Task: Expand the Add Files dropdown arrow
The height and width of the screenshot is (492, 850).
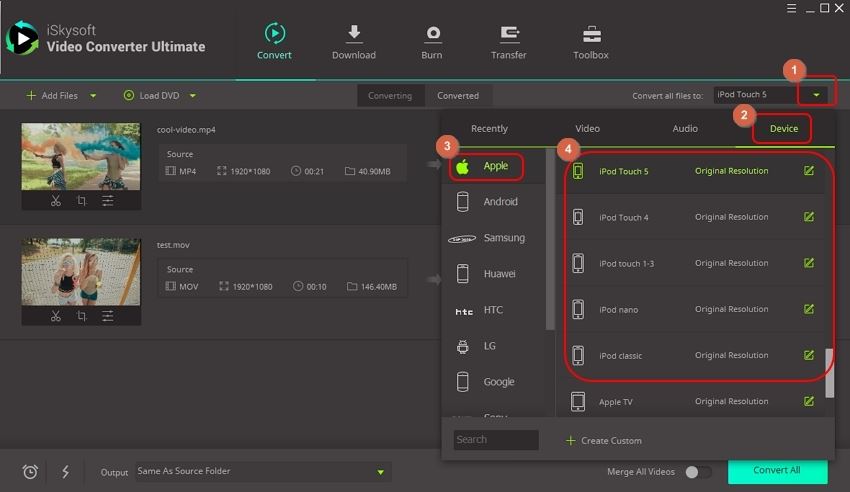Action: 94,96
